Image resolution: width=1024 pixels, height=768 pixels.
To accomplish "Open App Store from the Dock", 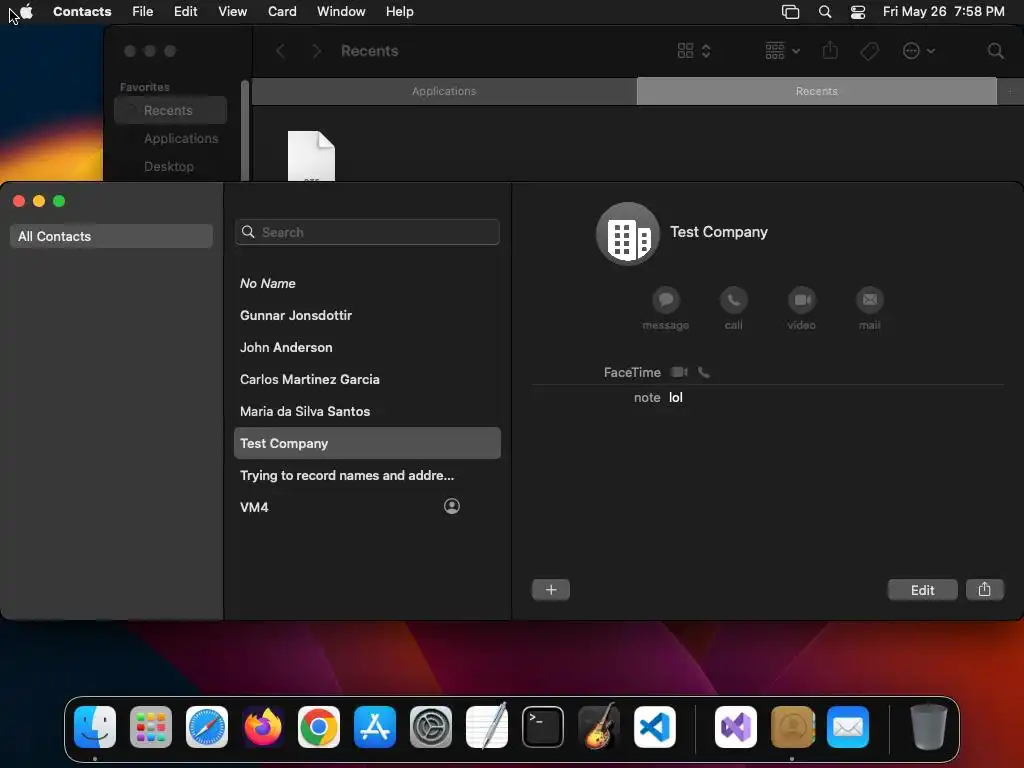I will tap(375, 727).
